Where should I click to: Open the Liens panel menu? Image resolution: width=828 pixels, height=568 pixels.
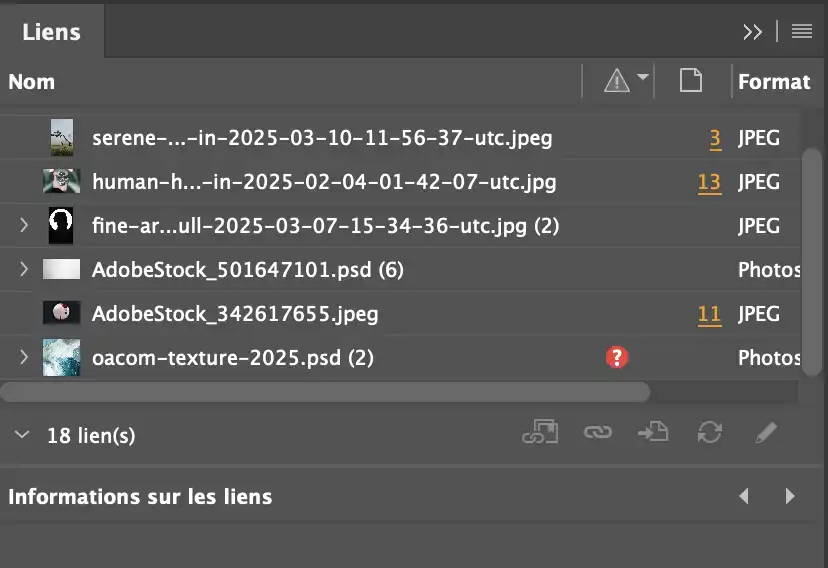(x=801, y=31)
